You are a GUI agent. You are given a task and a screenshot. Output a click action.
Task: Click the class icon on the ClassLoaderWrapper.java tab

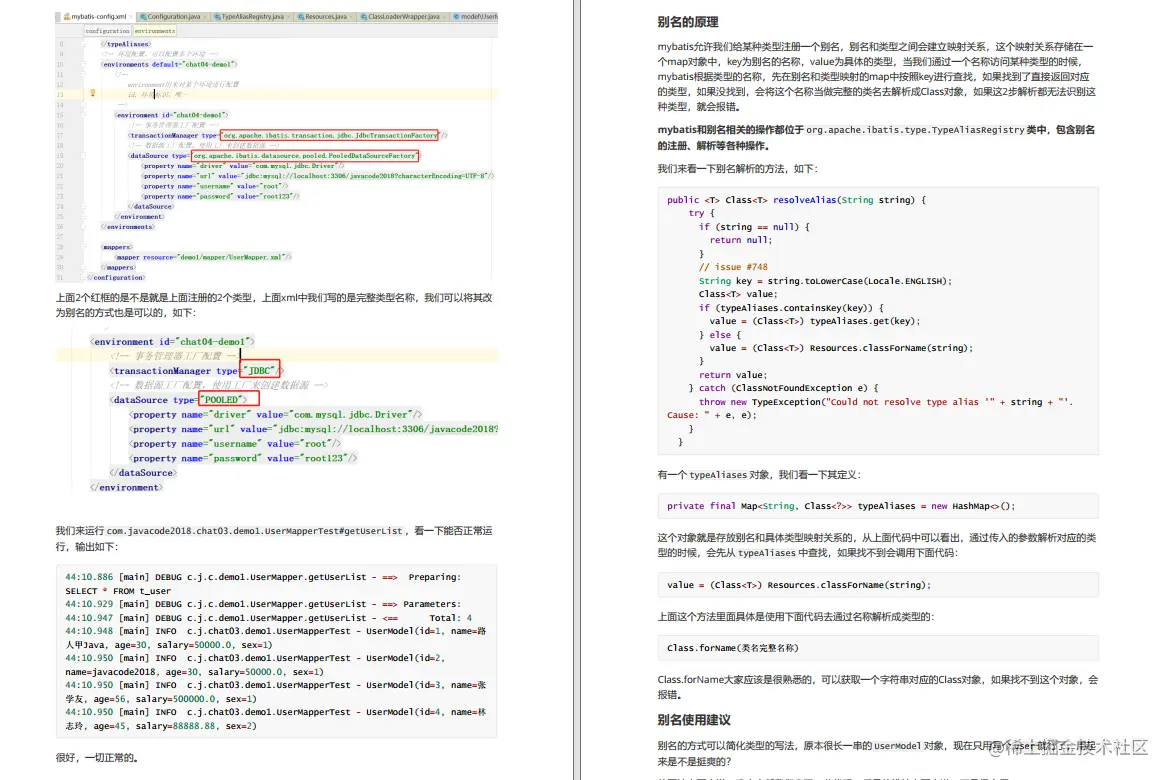[x=363, y=17]
